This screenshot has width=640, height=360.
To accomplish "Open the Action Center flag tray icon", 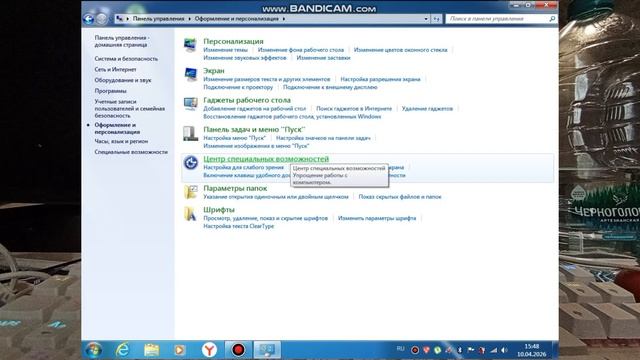I will [471, 350].
